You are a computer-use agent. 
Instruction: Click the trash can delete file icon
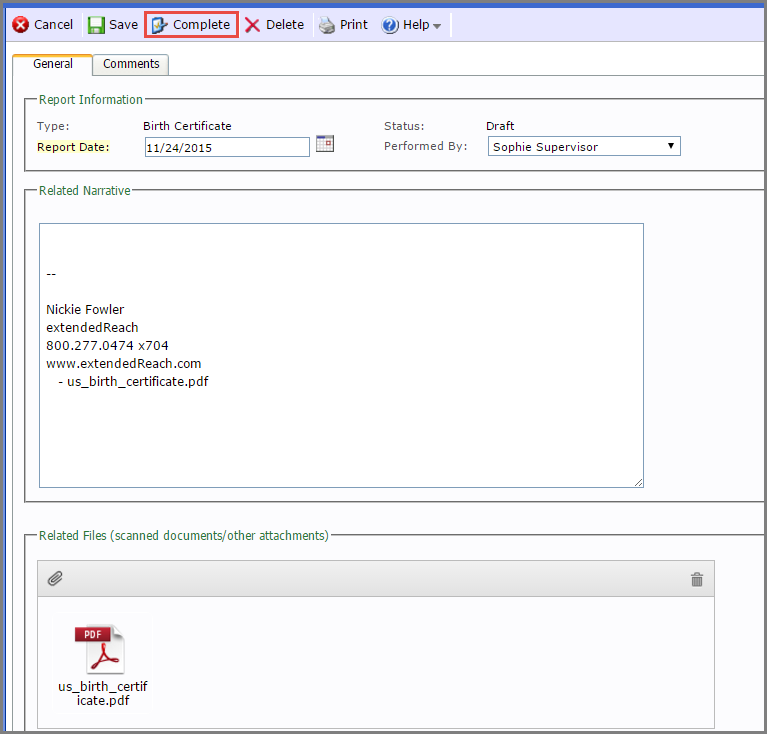click(x=697, y=579)
